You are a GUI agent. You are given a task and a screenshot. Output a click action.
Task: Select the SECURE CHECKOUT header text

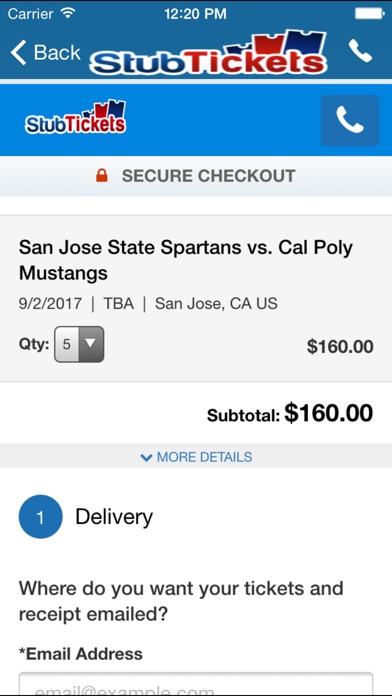point(208,176)
